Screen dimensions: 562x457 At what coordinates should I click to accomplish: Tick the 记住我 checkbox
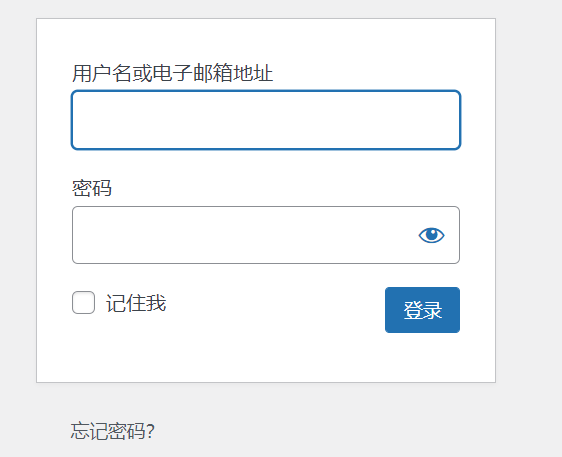pos(84,303)
